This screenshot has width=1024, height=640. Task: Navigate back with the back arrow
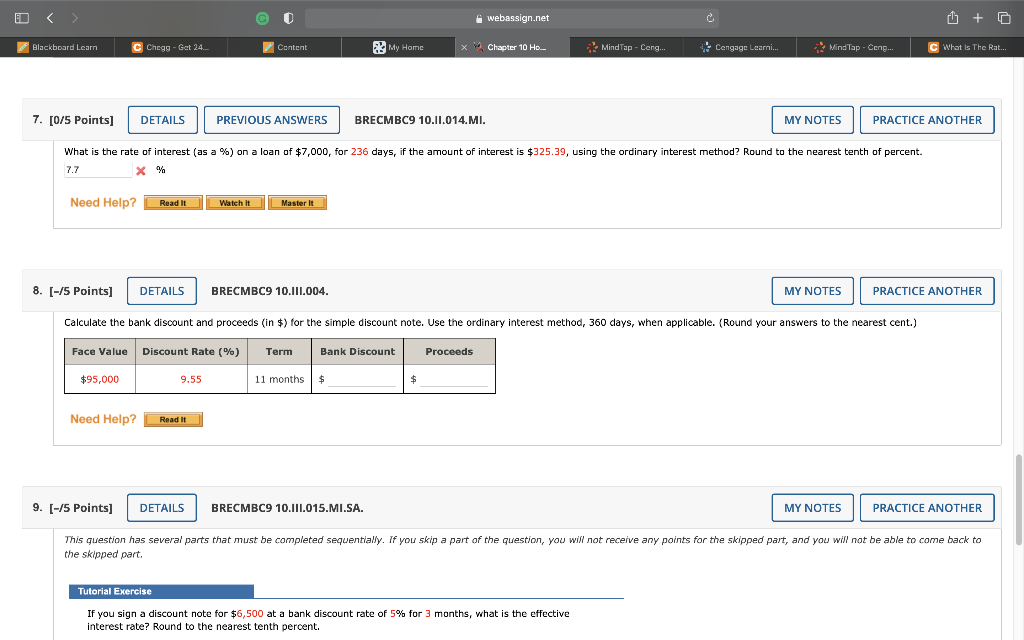(48, 17)
